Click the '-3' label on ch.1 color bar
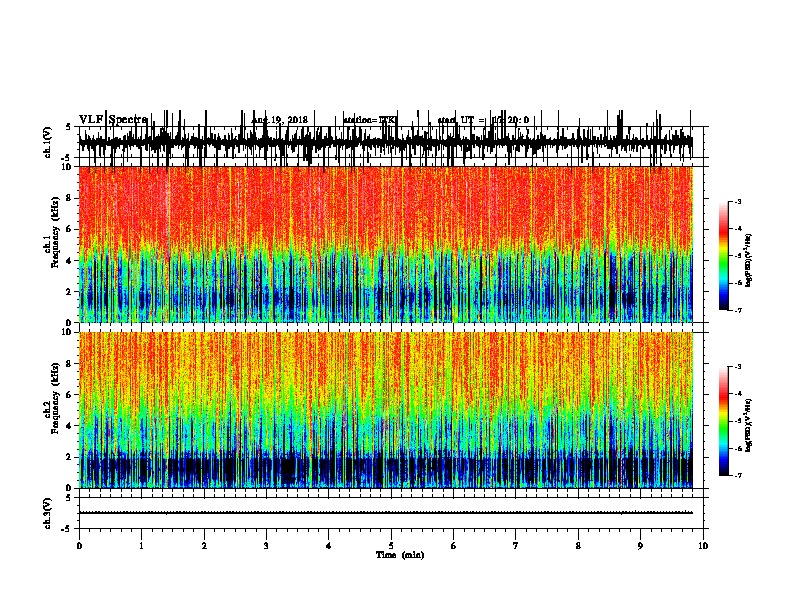The image size is (792, 612). [x=737, y=201]
